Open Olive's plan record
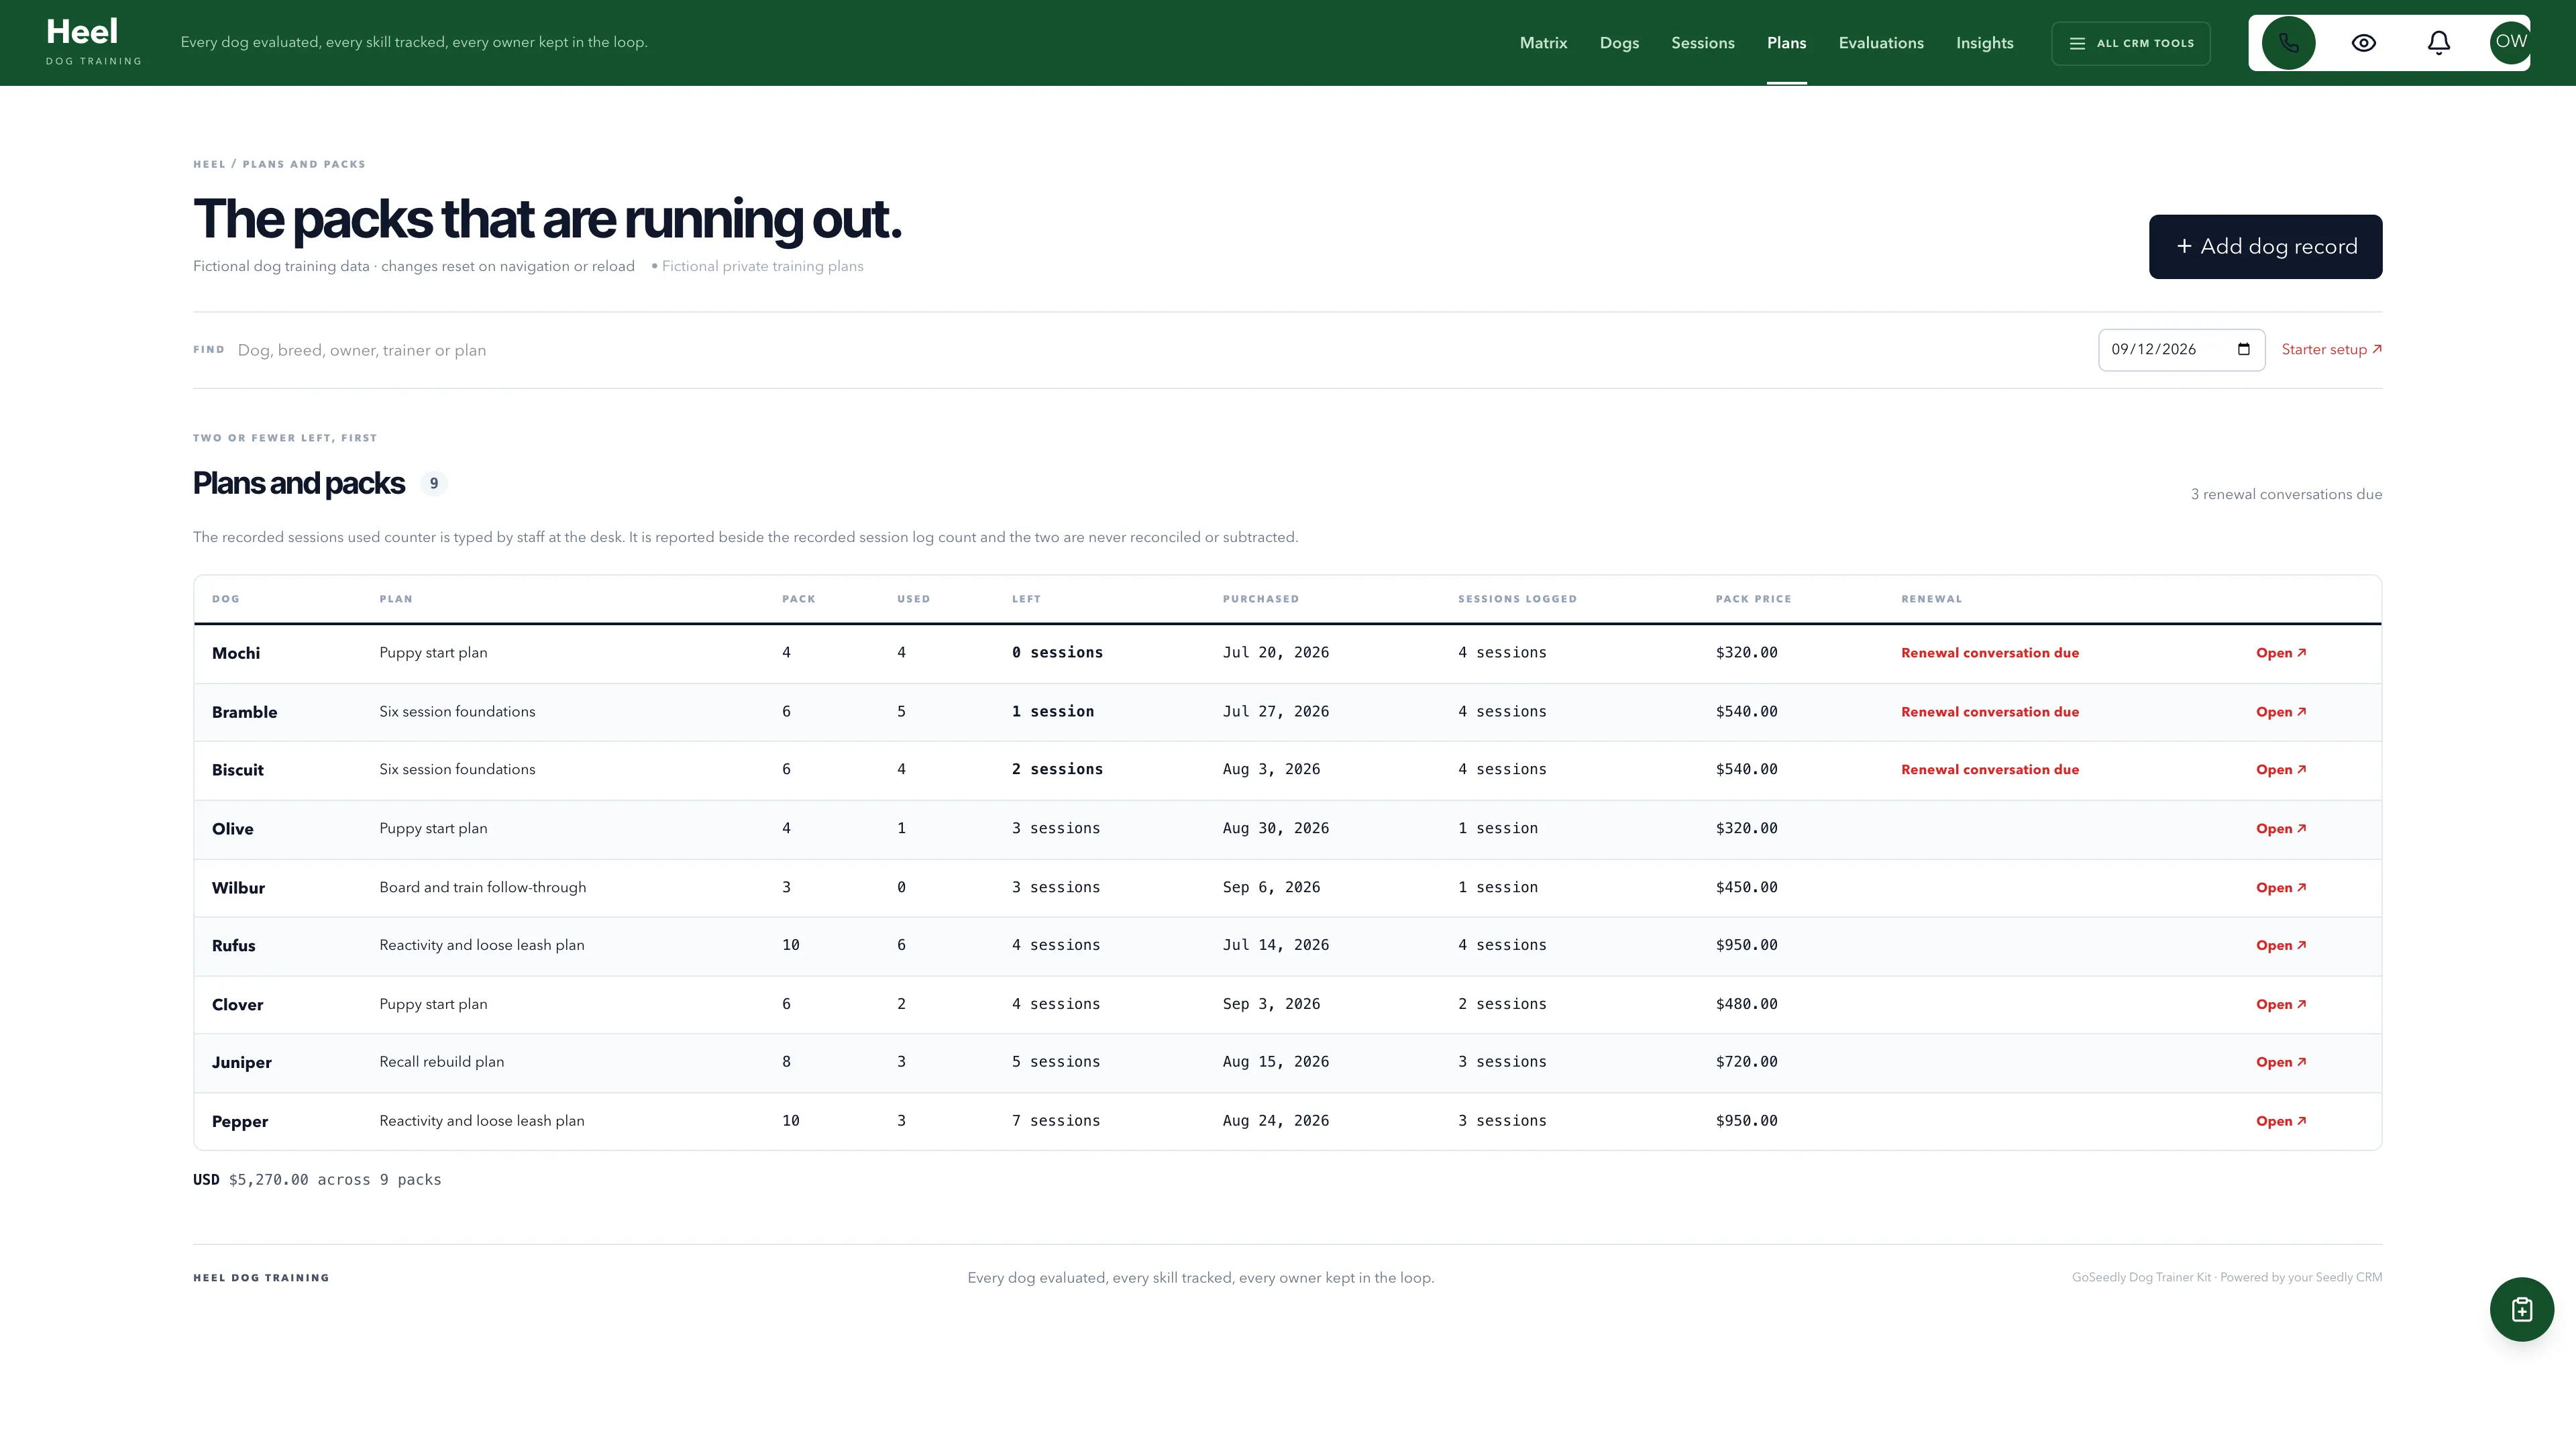The image size is (2576, 1449). point(2280,828)
